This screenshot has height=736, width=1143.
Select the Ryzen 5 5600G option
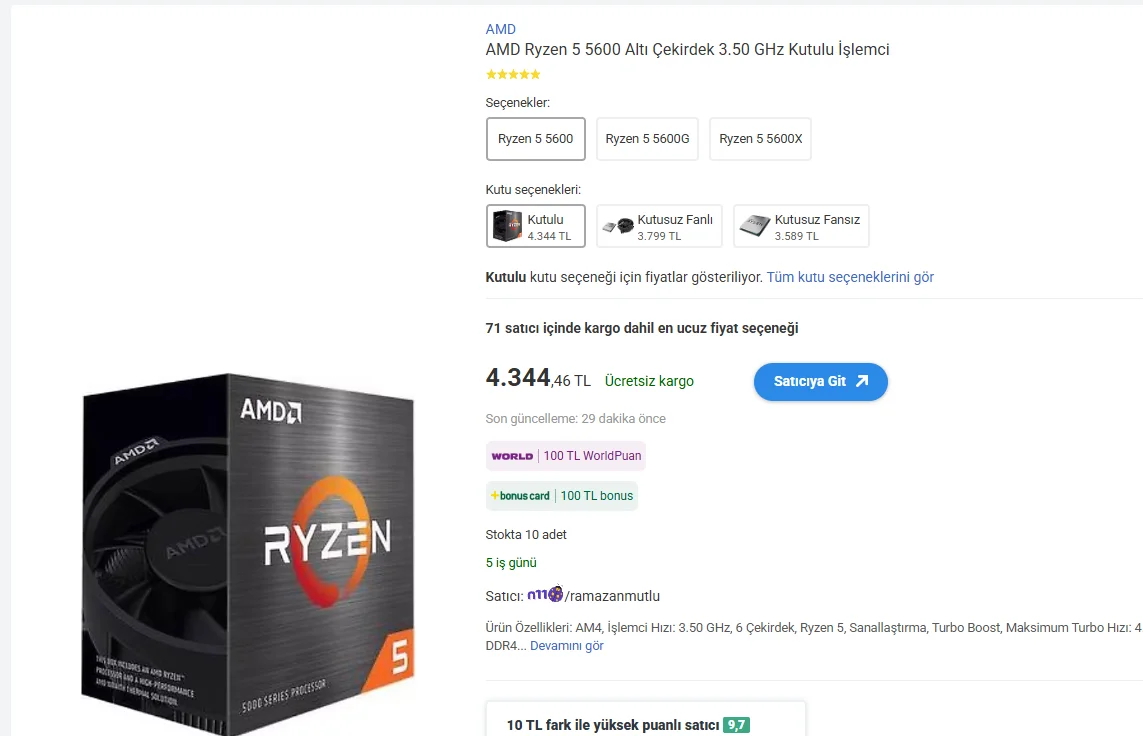point(647,138)
